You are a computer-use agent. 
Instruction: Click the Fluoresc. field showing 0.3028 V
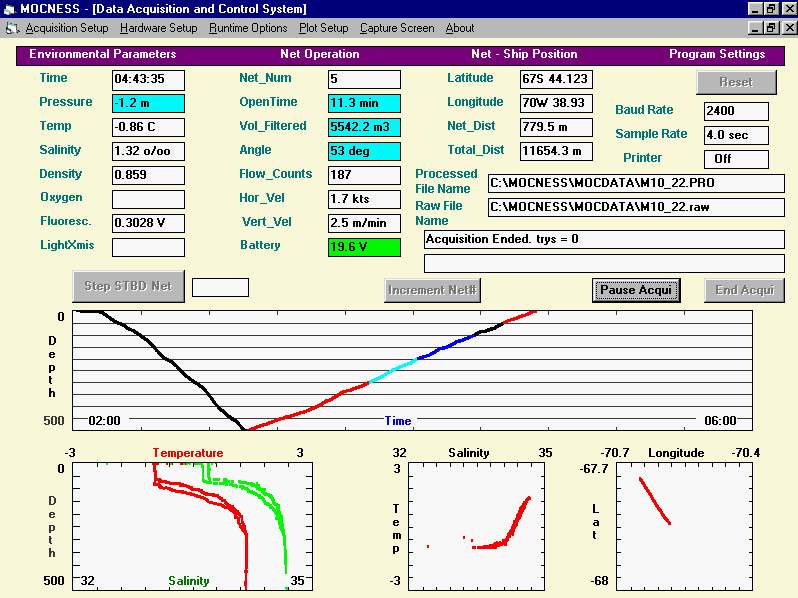tap(148, 223)
